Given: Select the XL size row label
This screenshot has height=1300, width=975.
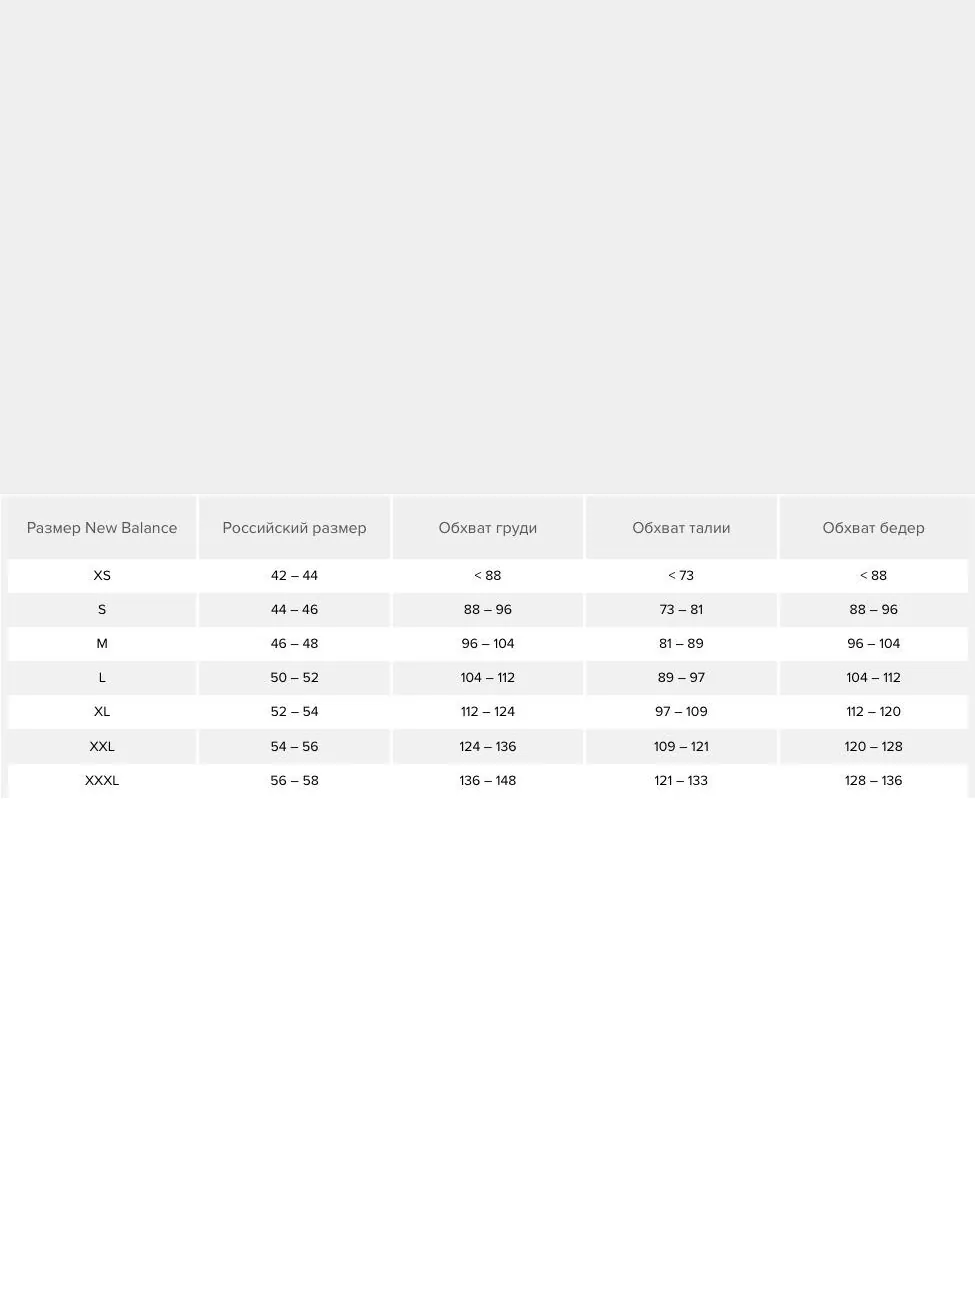Looking at the screenshot, I should [x=102, y=712].
